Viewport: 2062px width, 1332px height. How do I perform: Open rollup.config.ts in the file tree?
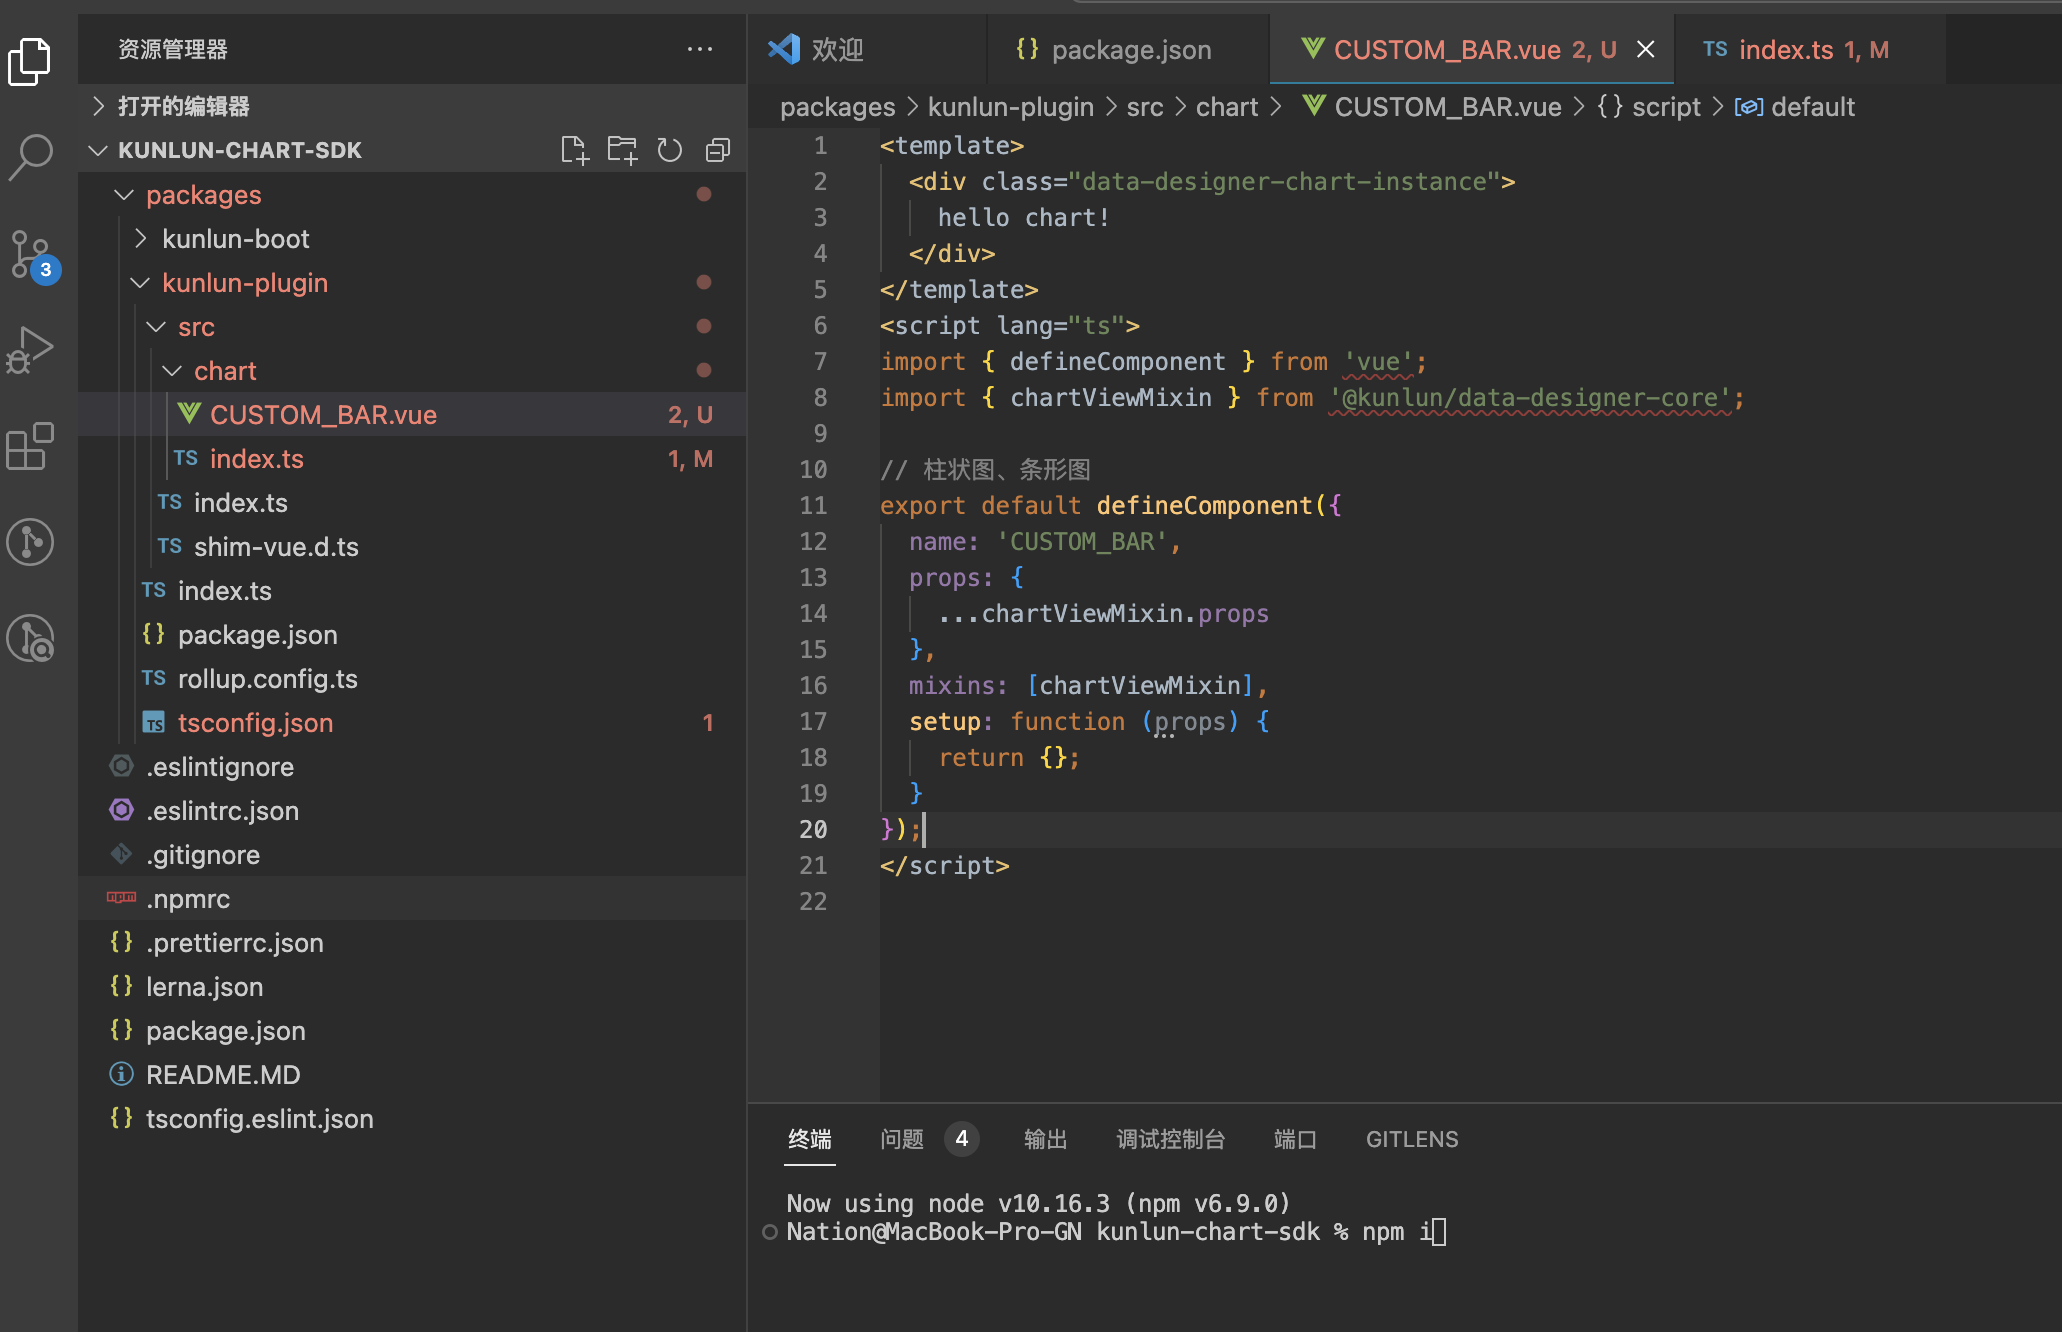pos(412,678)
